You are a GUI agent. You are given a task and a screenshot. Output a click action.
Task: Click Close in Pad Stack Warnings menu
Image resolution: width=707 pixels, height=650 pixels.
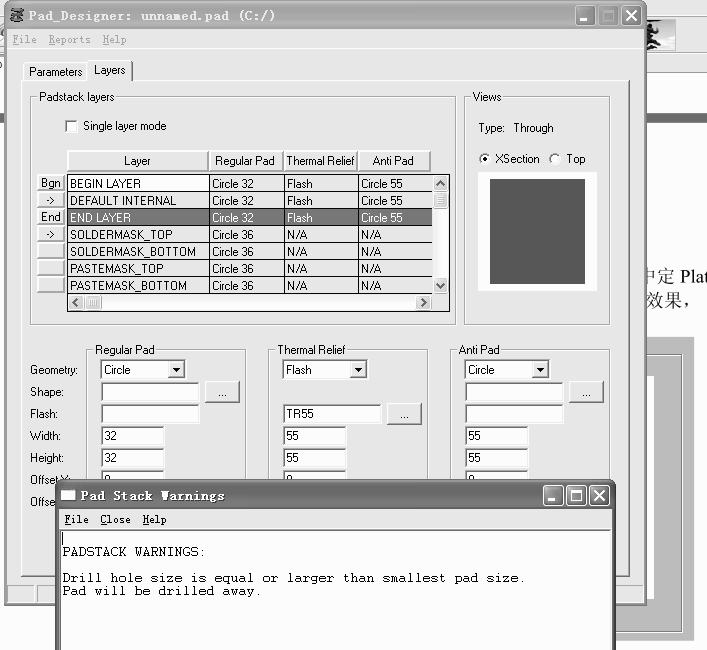click(115, 520)
